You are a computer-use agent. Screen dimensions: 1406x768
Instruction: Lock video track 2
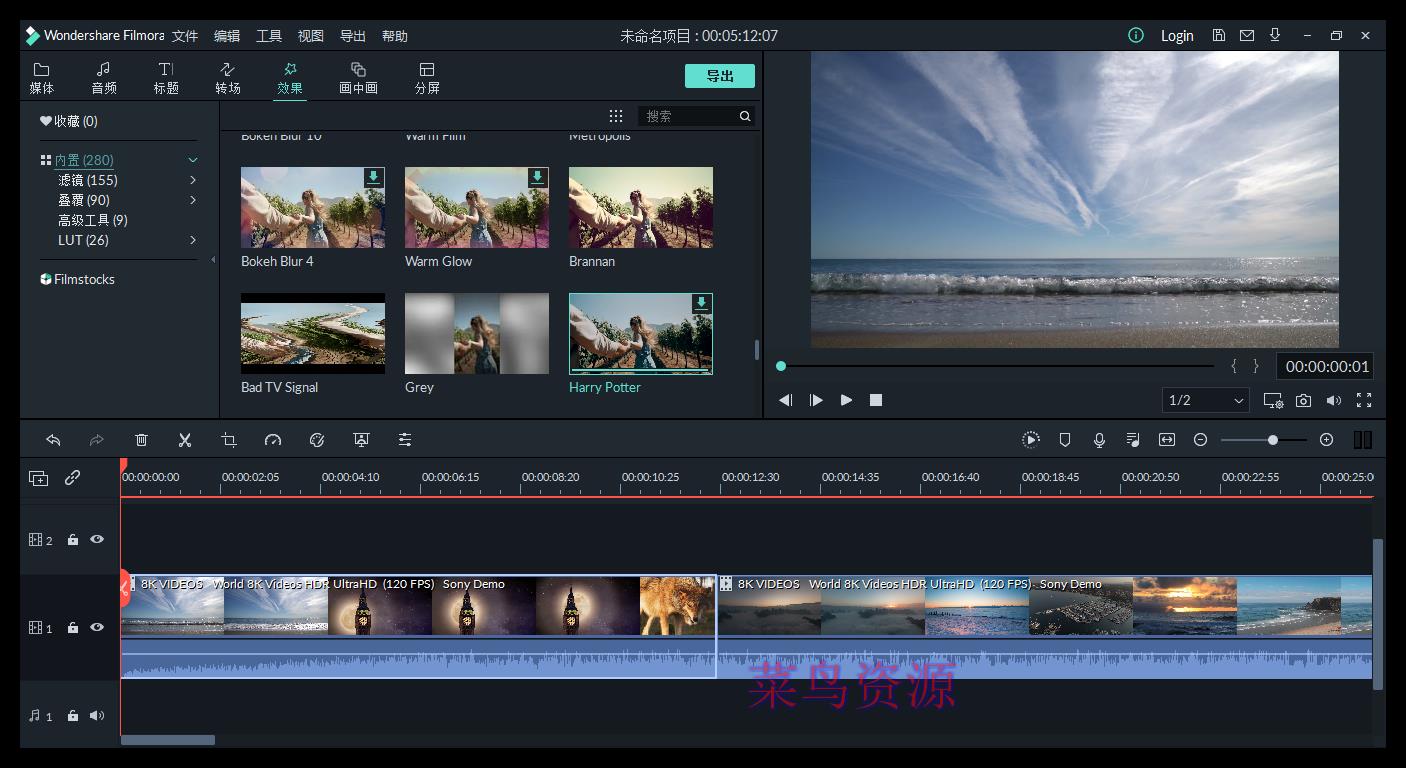71,539
